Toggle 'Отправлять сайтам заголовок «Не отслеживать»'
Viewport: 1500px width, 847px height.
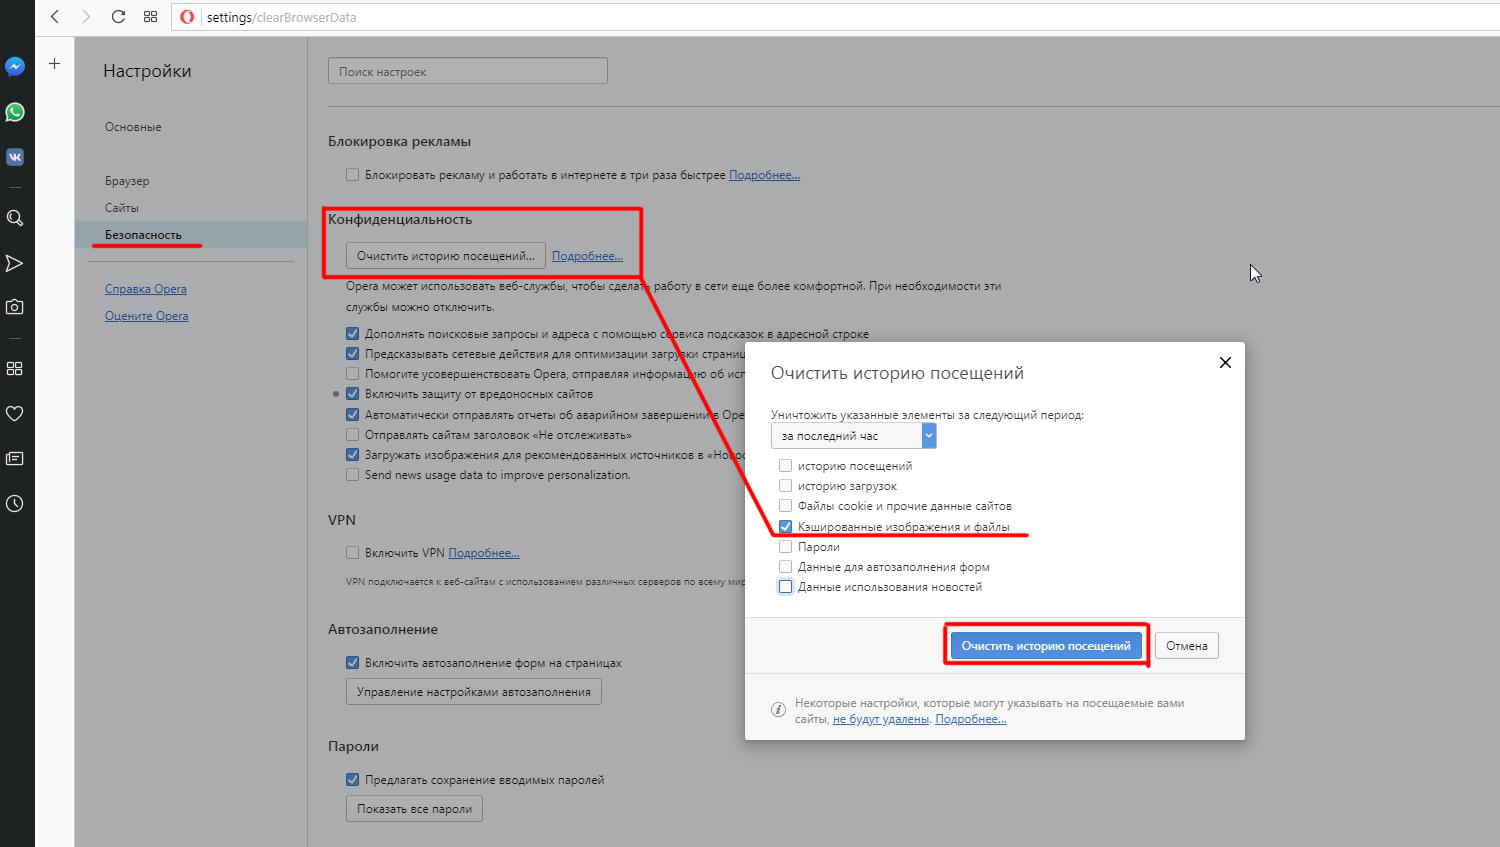click(x=352, y=435)
